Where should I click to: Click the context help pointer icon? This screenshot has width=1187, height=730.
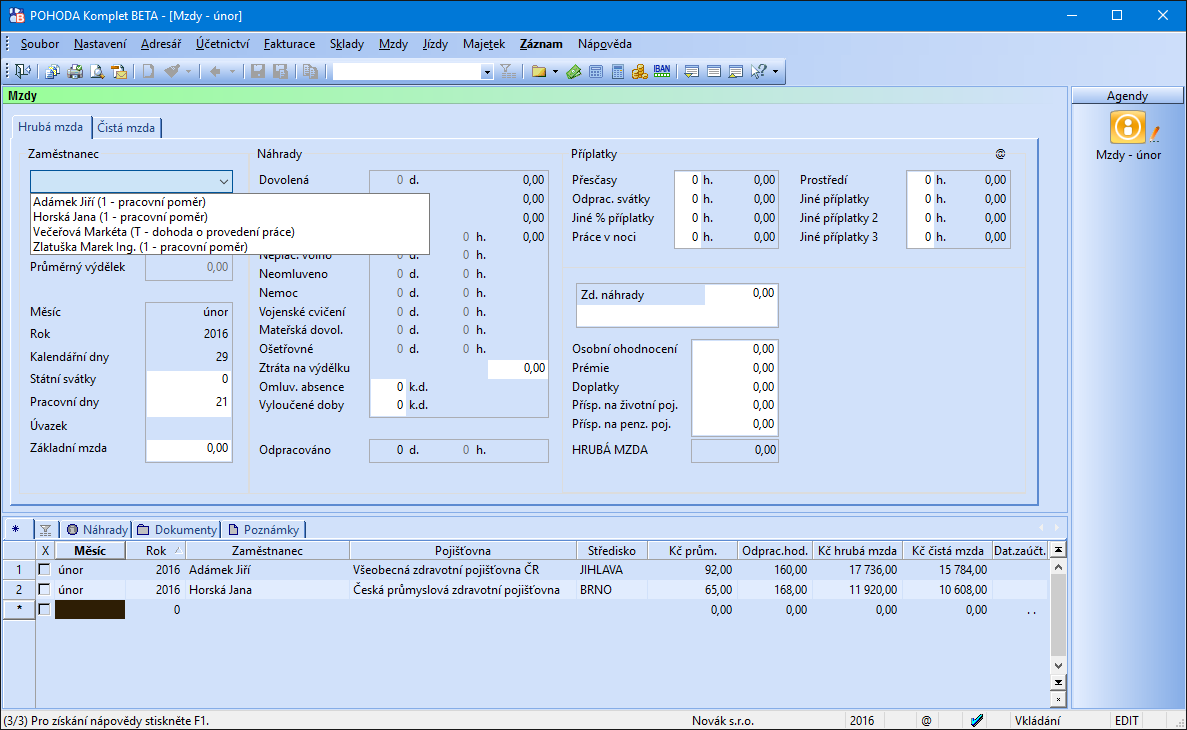(759, 71)
